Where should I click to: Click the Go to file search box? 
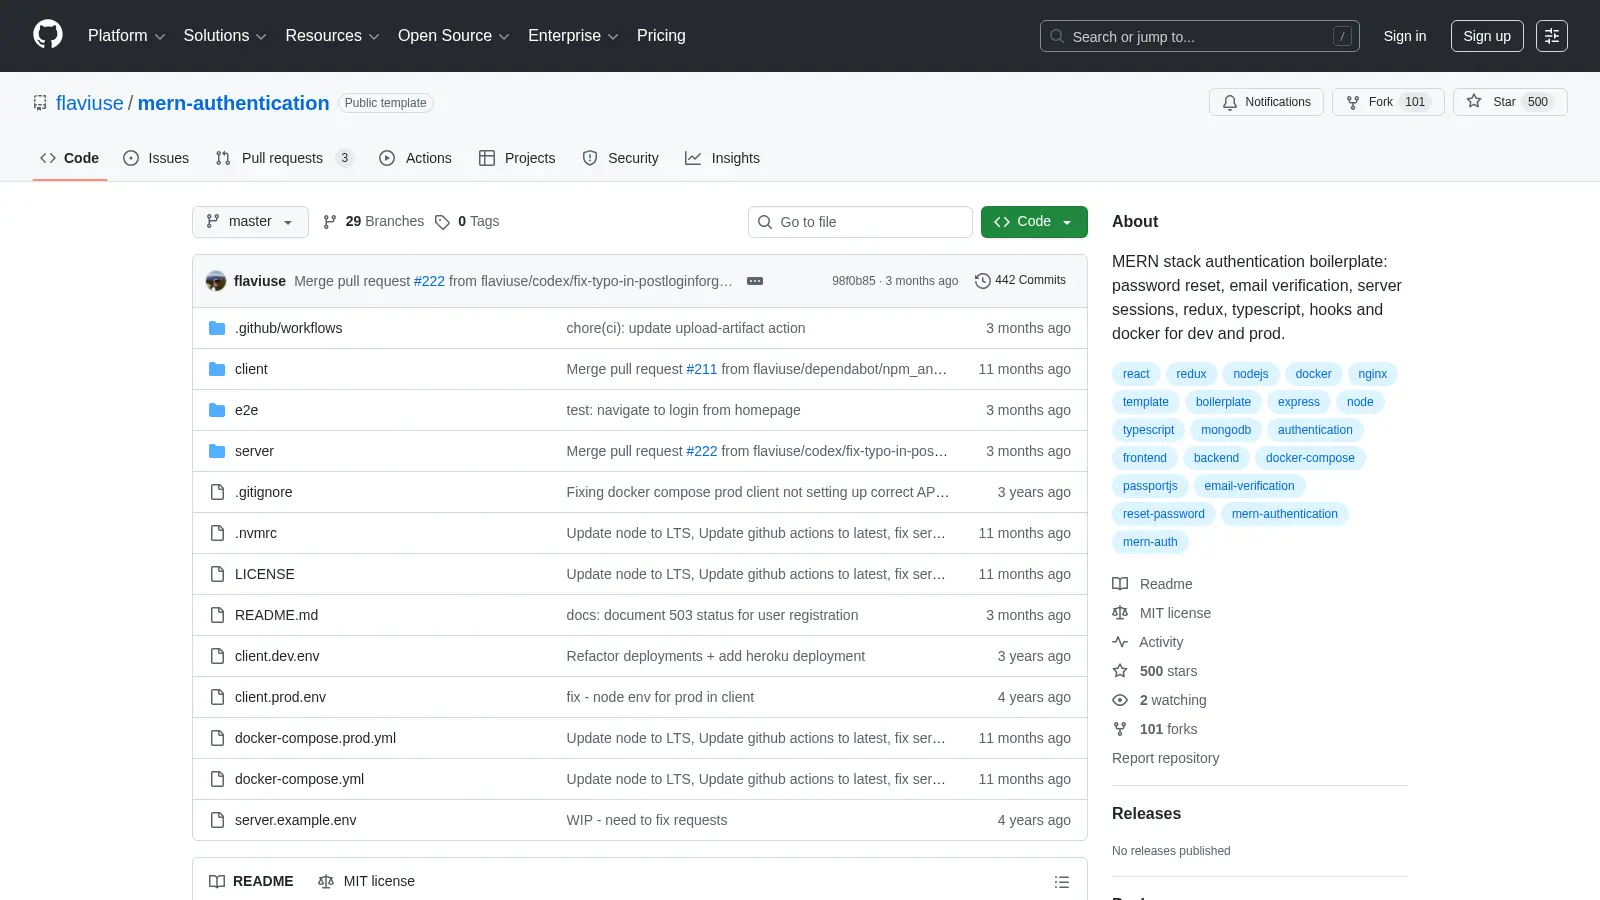point(860,222)
